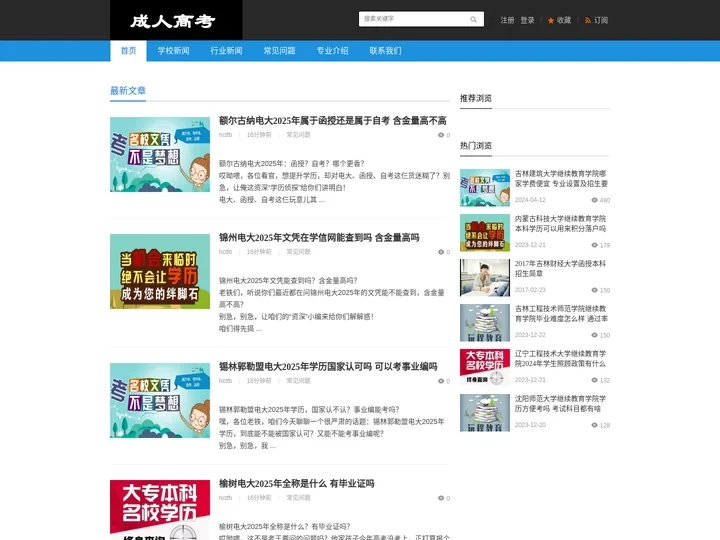Image resolution: width=720 pixels, height=540 pixels.
Task: Focus the 搜索关键字 search field
Action: 415,19
